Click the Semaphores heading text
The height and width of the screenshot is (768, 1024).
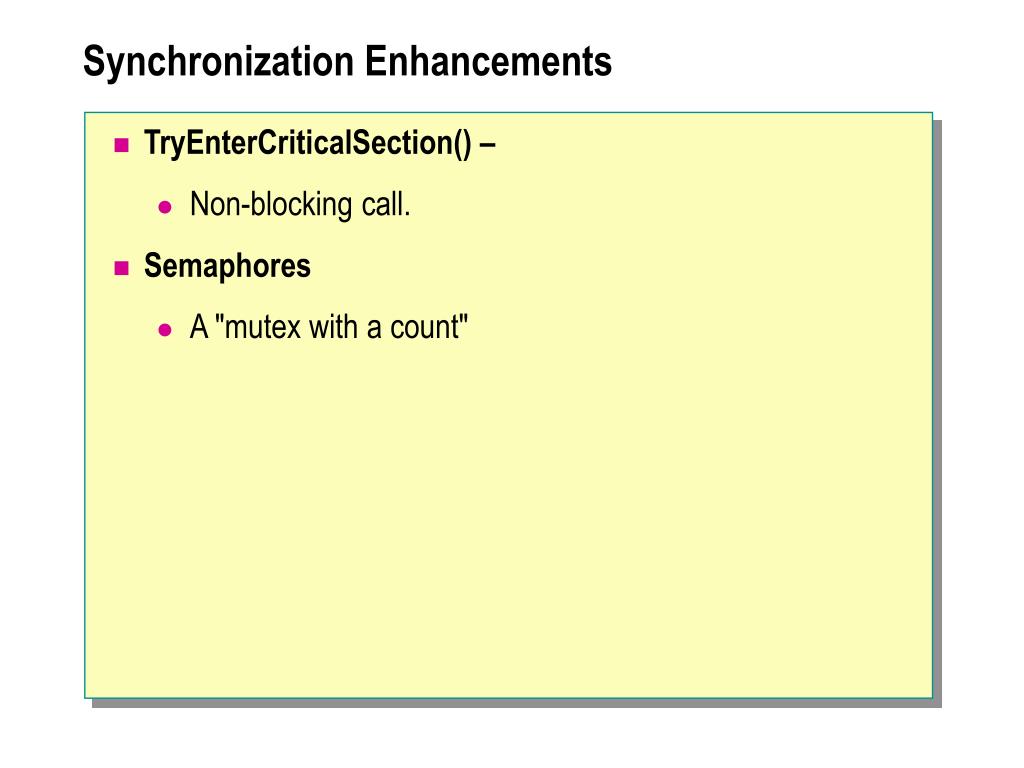pos(227,266)
